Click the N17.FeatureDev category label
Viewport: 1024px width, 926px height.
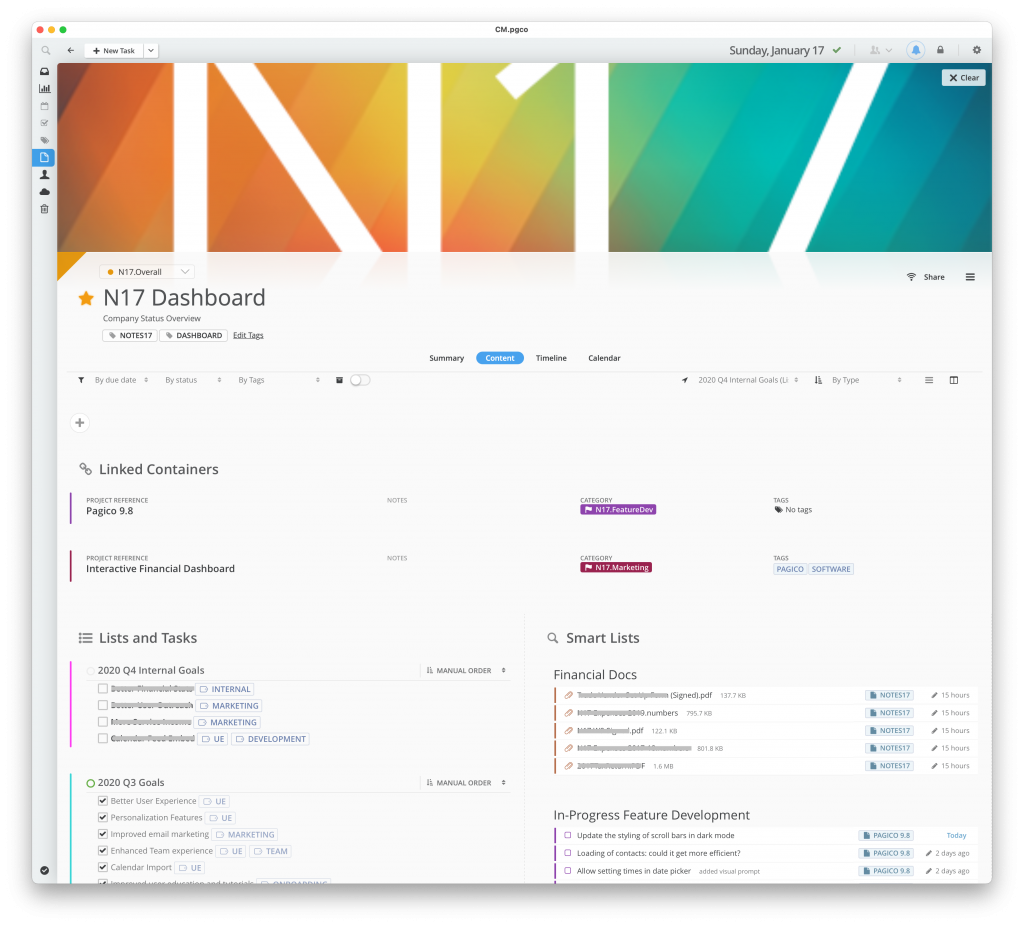pyautogui.click(x=618, y=509)
